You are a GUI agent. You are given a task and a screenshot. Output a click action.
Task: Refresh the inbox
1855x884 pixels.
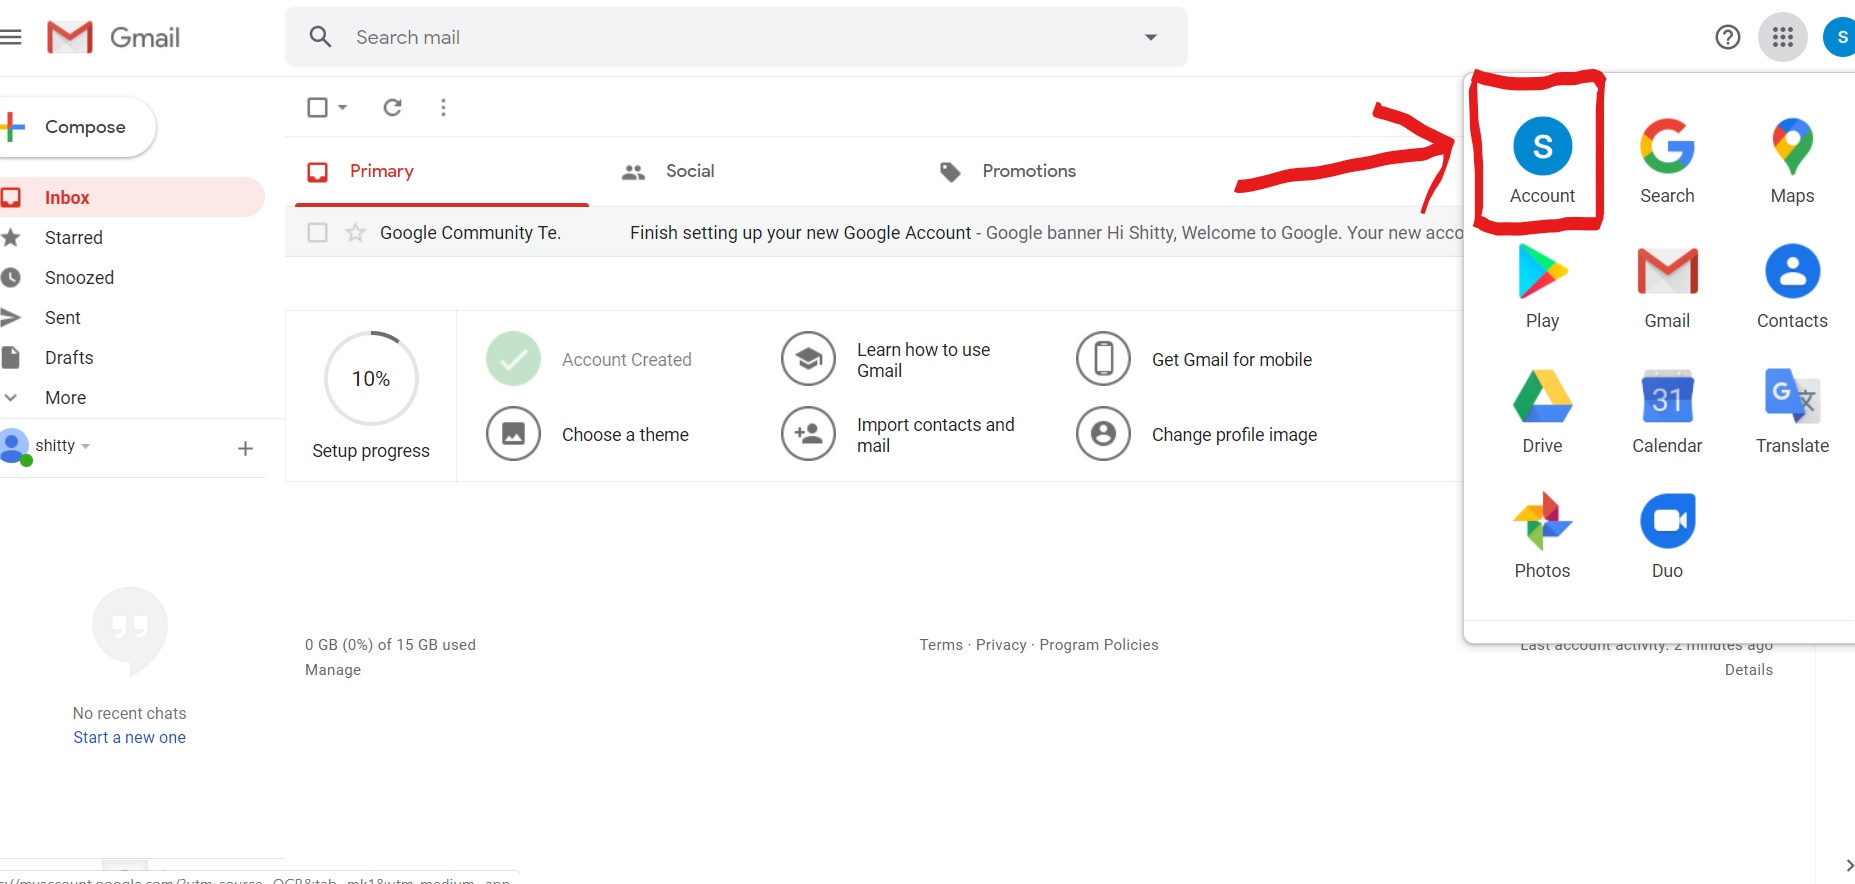(x=393, y=107)
